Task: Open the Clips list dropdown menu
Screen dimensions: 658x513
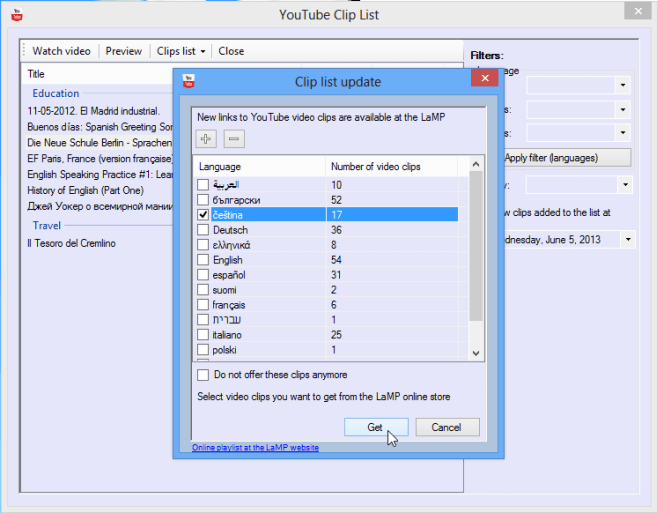Action: [x=181, y=51]
